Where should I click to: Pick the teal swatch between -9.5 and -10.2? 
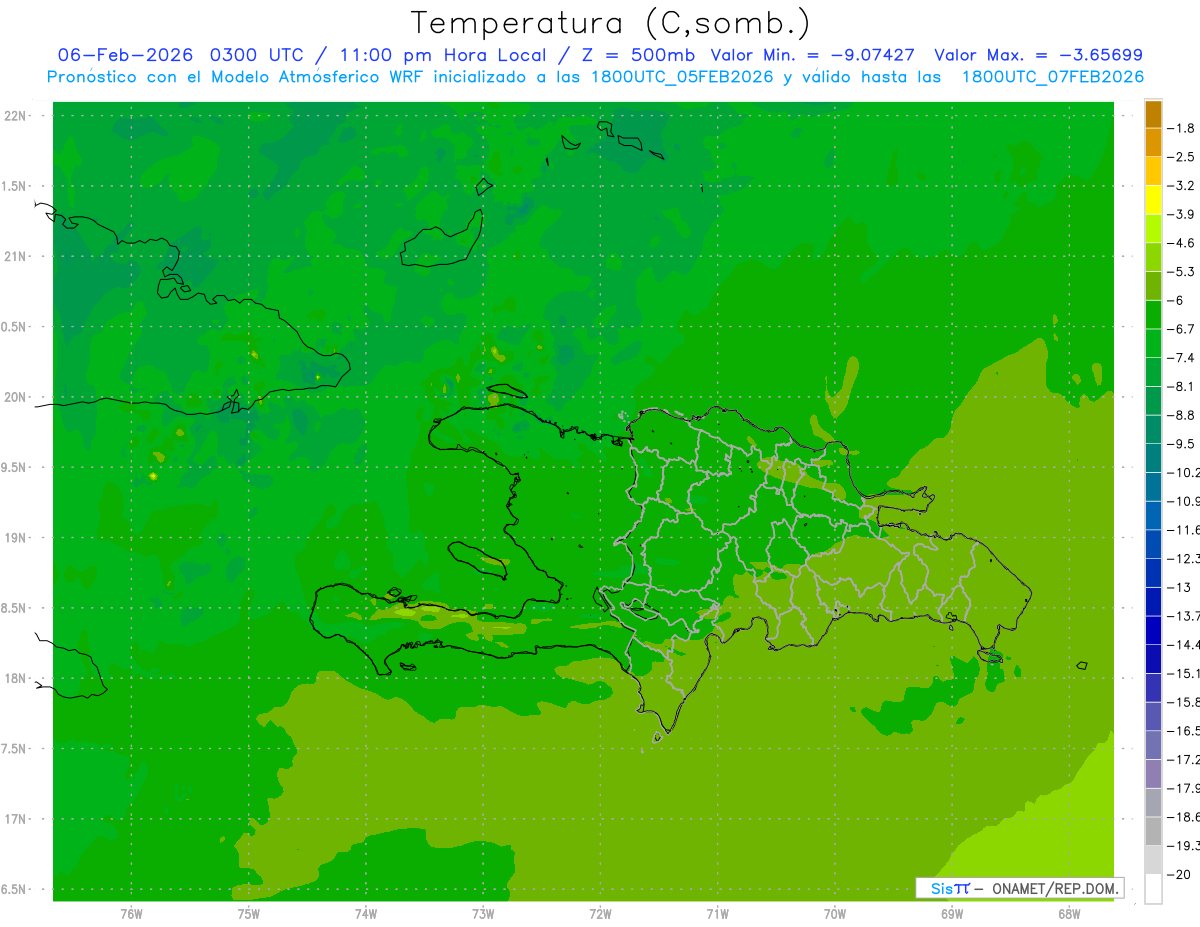point(1153,458)
